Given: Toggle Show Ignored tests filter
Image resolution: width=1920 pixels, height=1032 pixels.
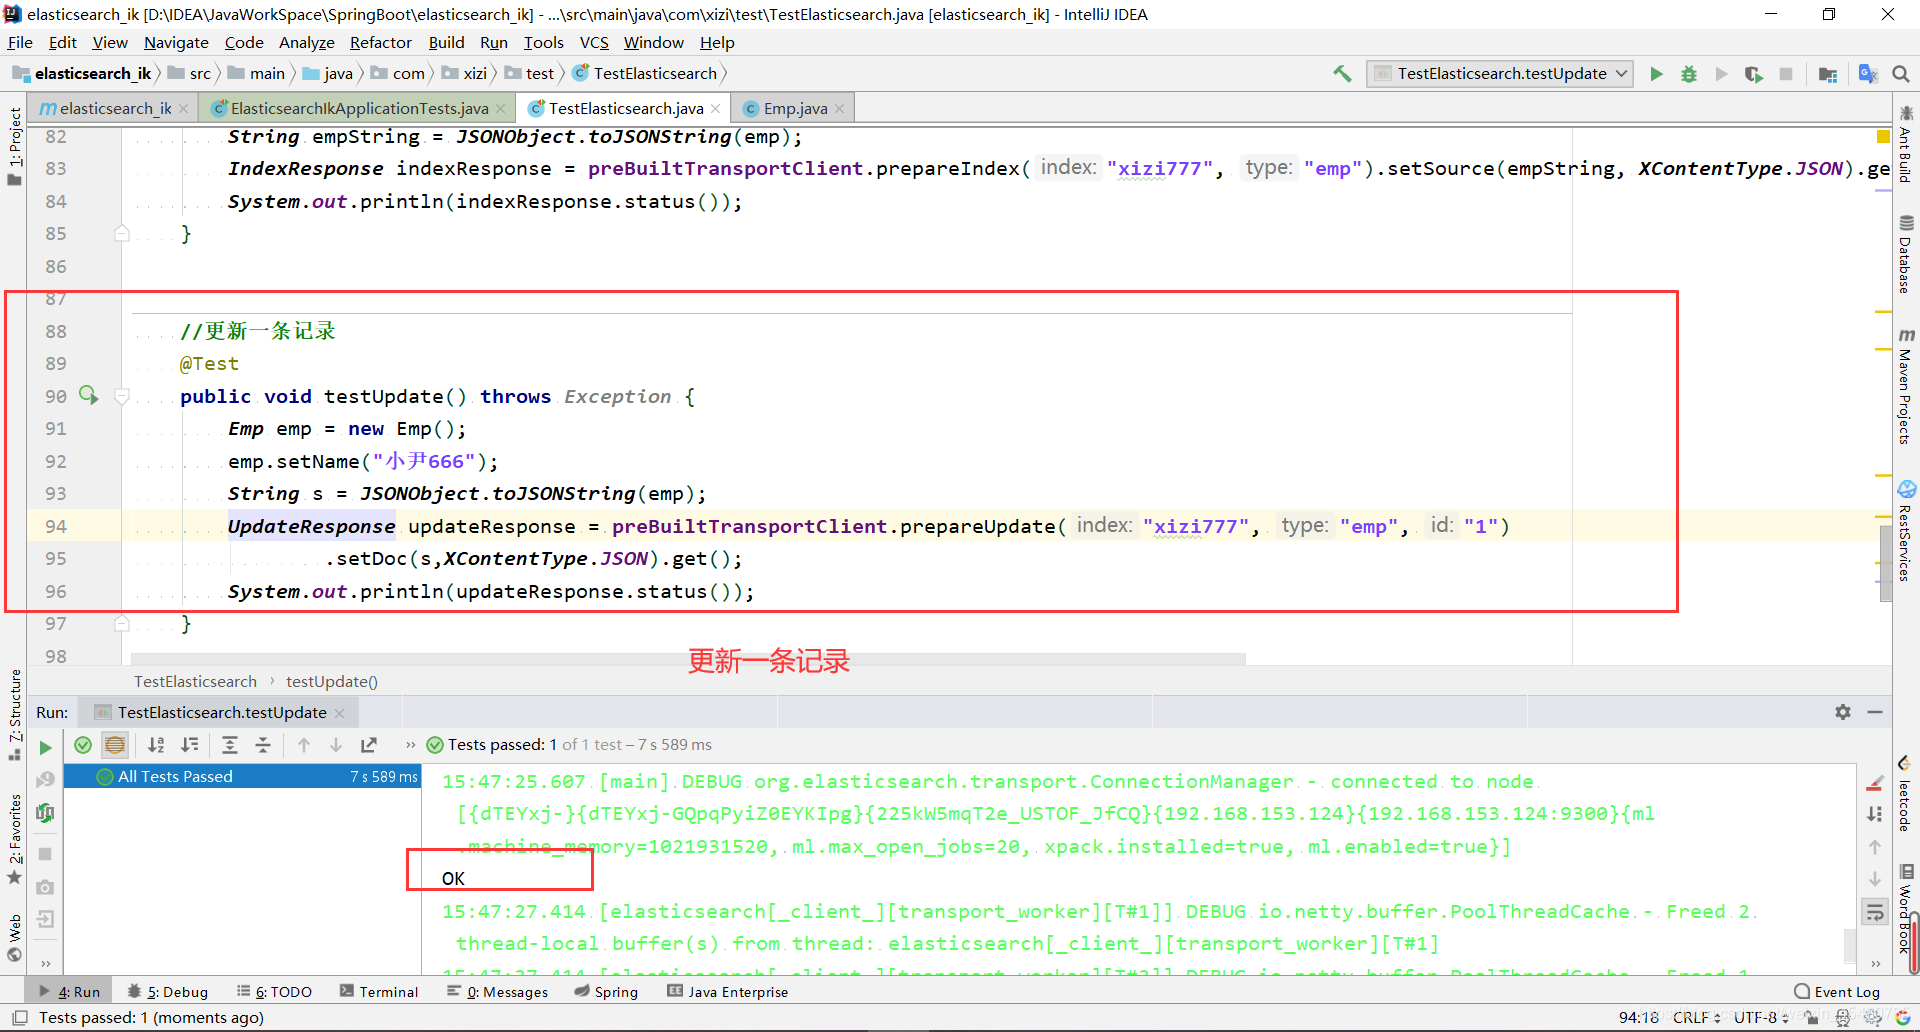Looking at the screenshot, I should [115, 745].
